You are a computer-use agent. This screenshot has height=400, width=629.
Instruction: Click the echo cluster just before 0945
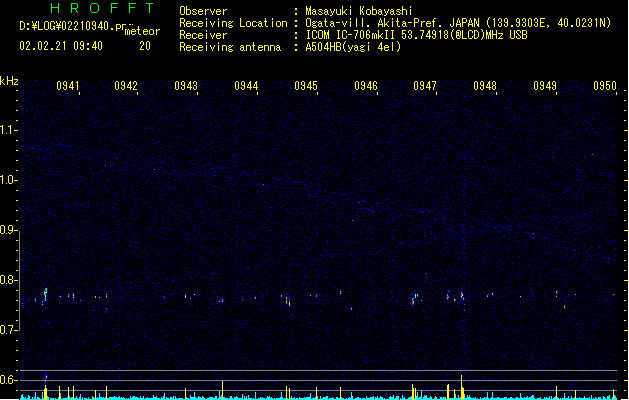coord(288,301)
